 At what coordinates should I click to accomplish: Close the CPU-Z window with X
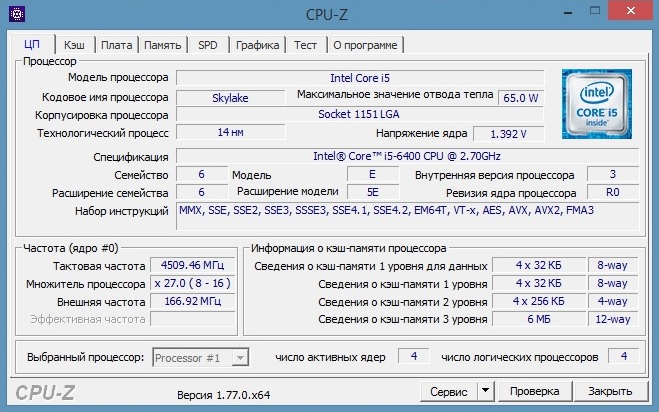tap(630, 11)
